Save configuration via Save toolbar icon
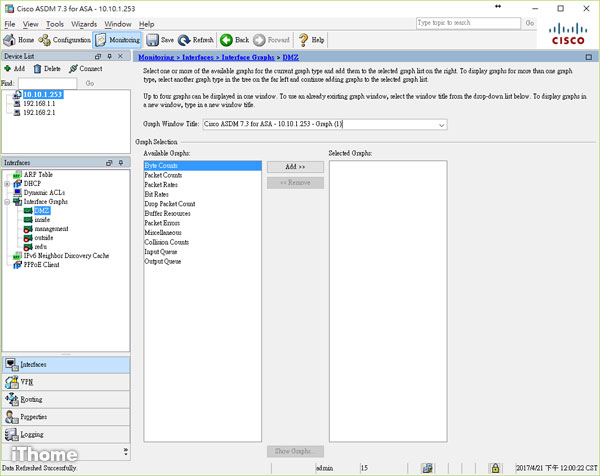This screenshot has width=600, height=476. click(x=160, y=40)
